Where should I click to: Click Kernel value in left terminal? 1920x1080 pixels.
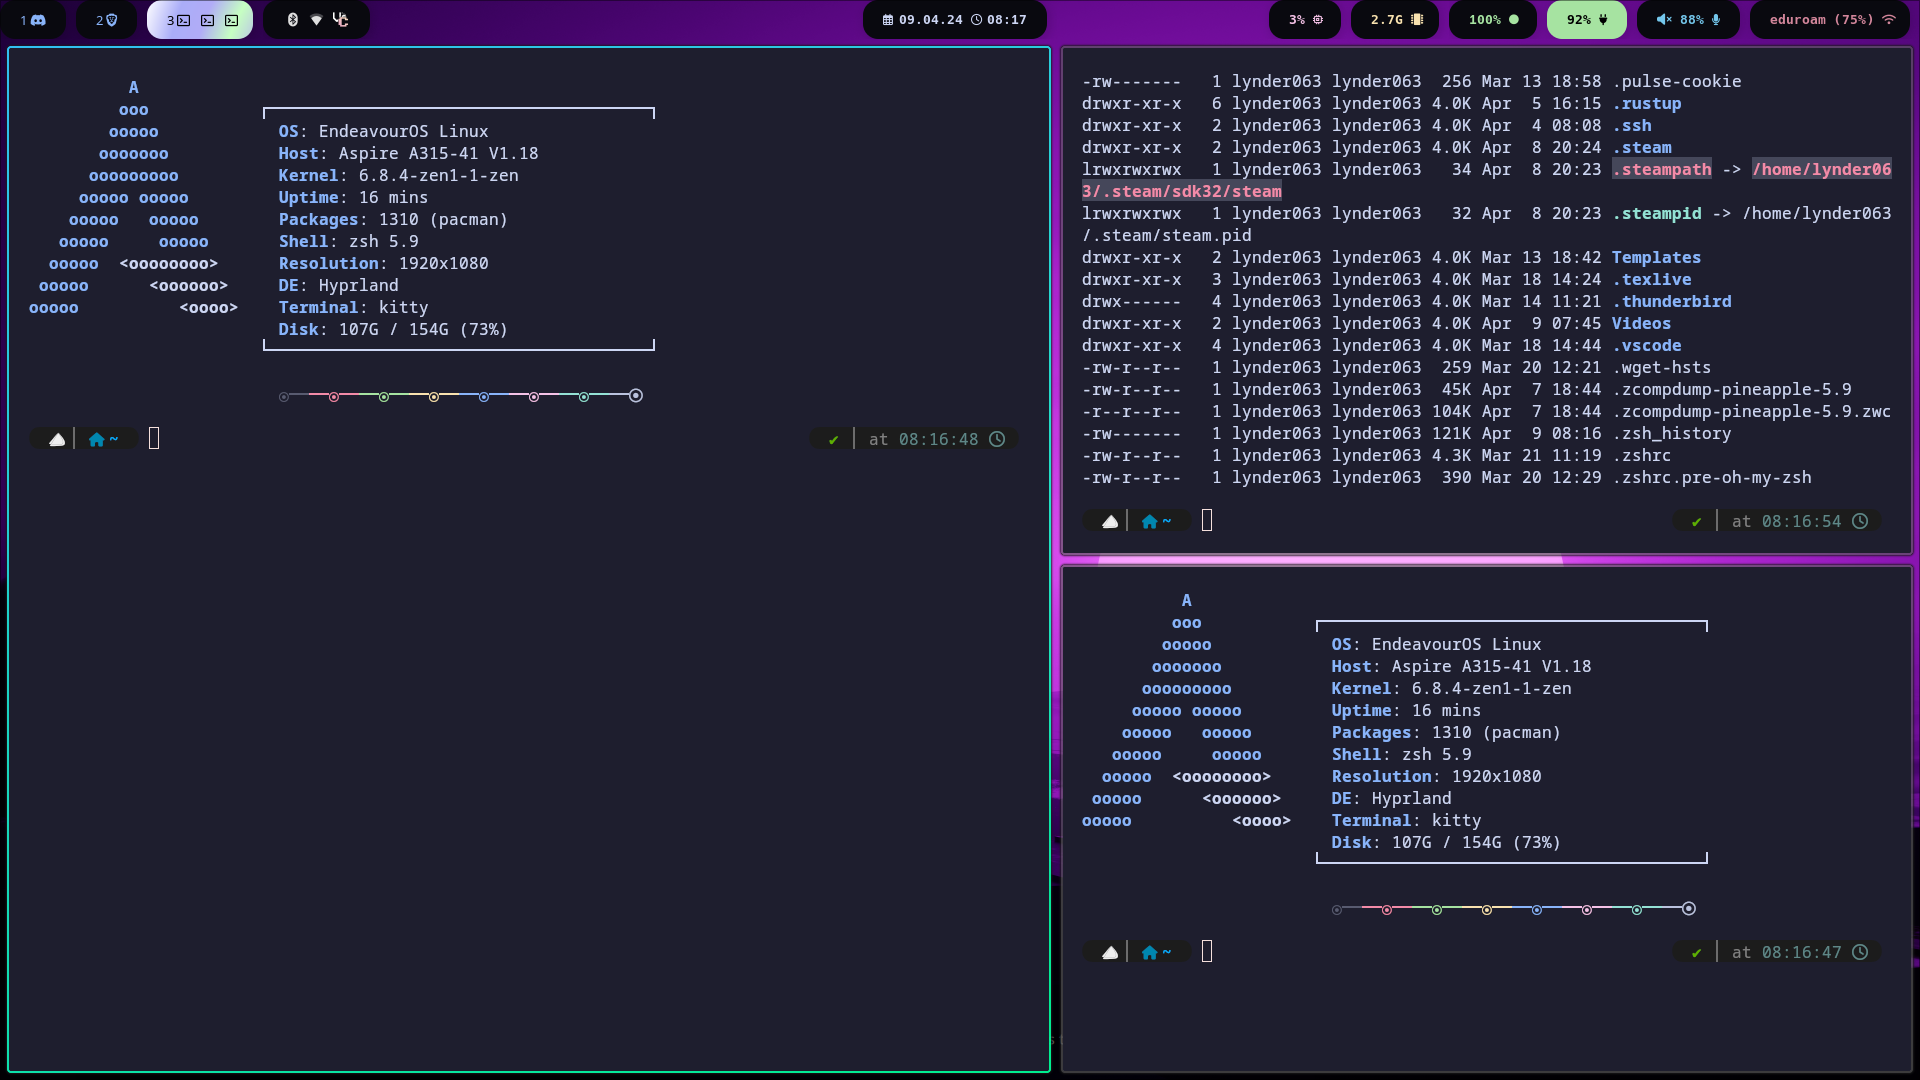439,175
